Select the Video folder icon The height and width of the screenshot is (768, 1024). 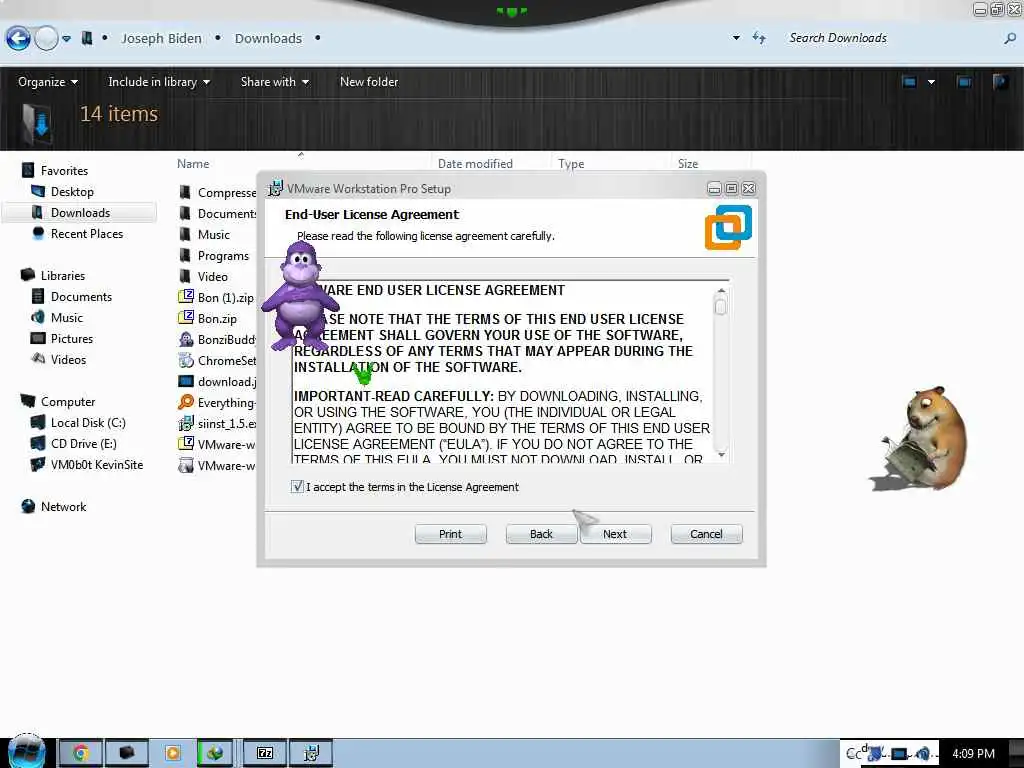point(185,276)
